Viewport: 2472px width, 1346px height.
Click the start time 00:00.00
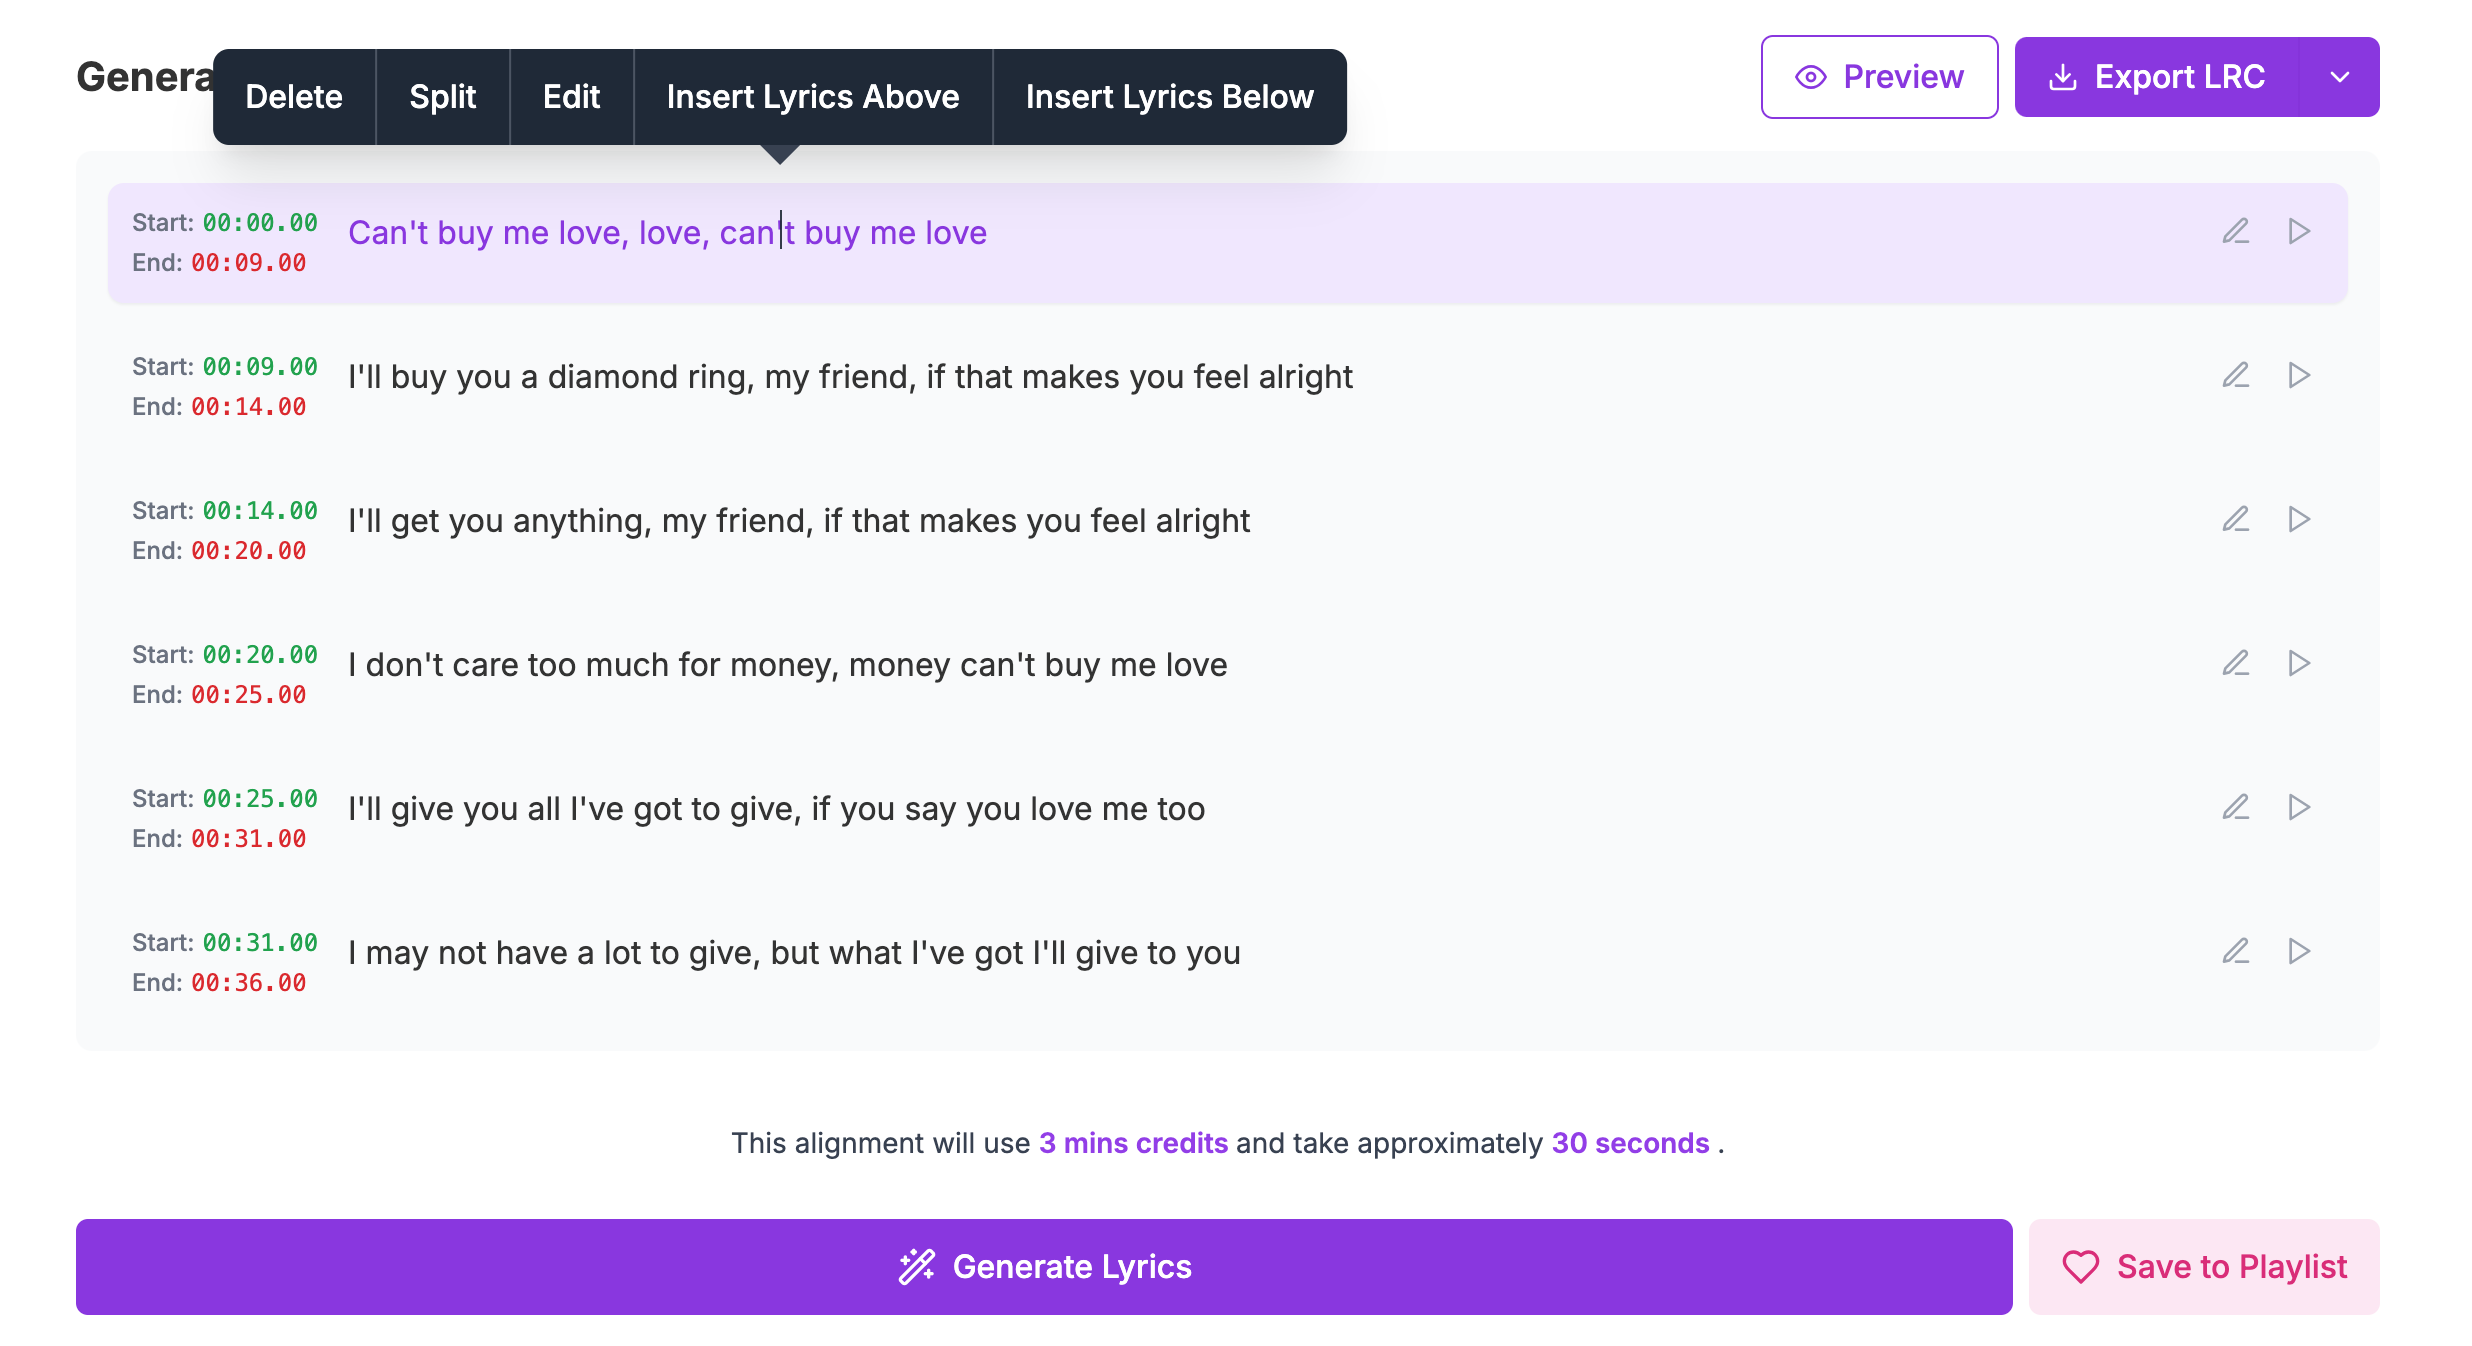click(x=260, y=223)
